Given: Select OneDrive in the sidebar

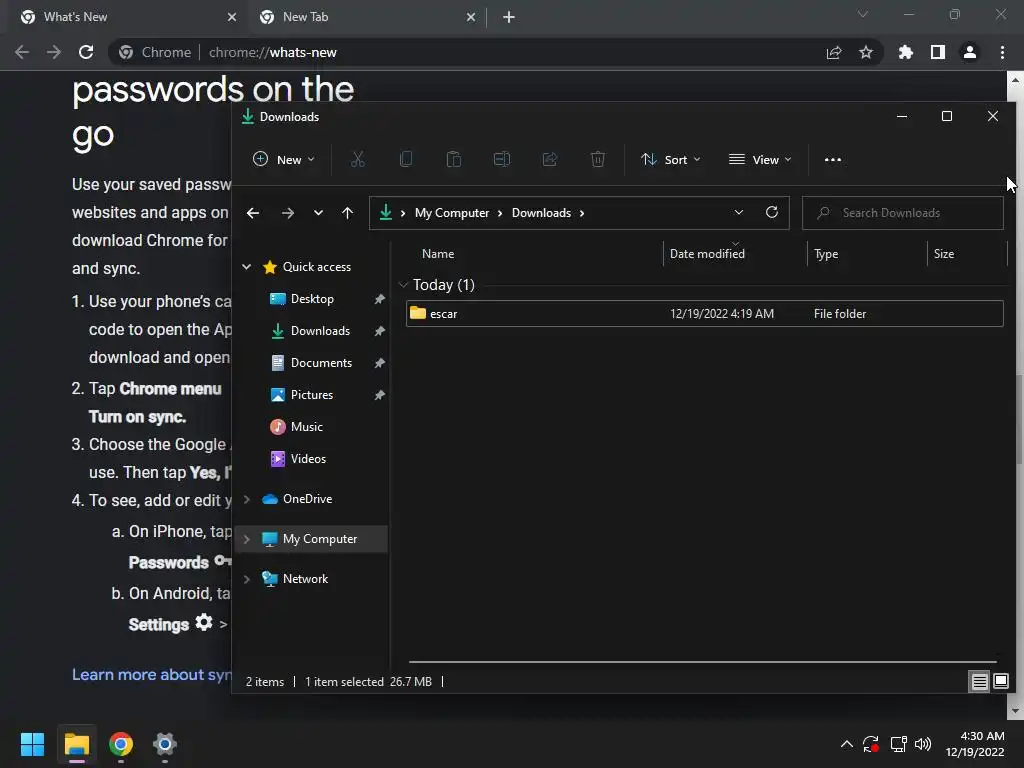Looking at the screenshot, I should [307, 499].
